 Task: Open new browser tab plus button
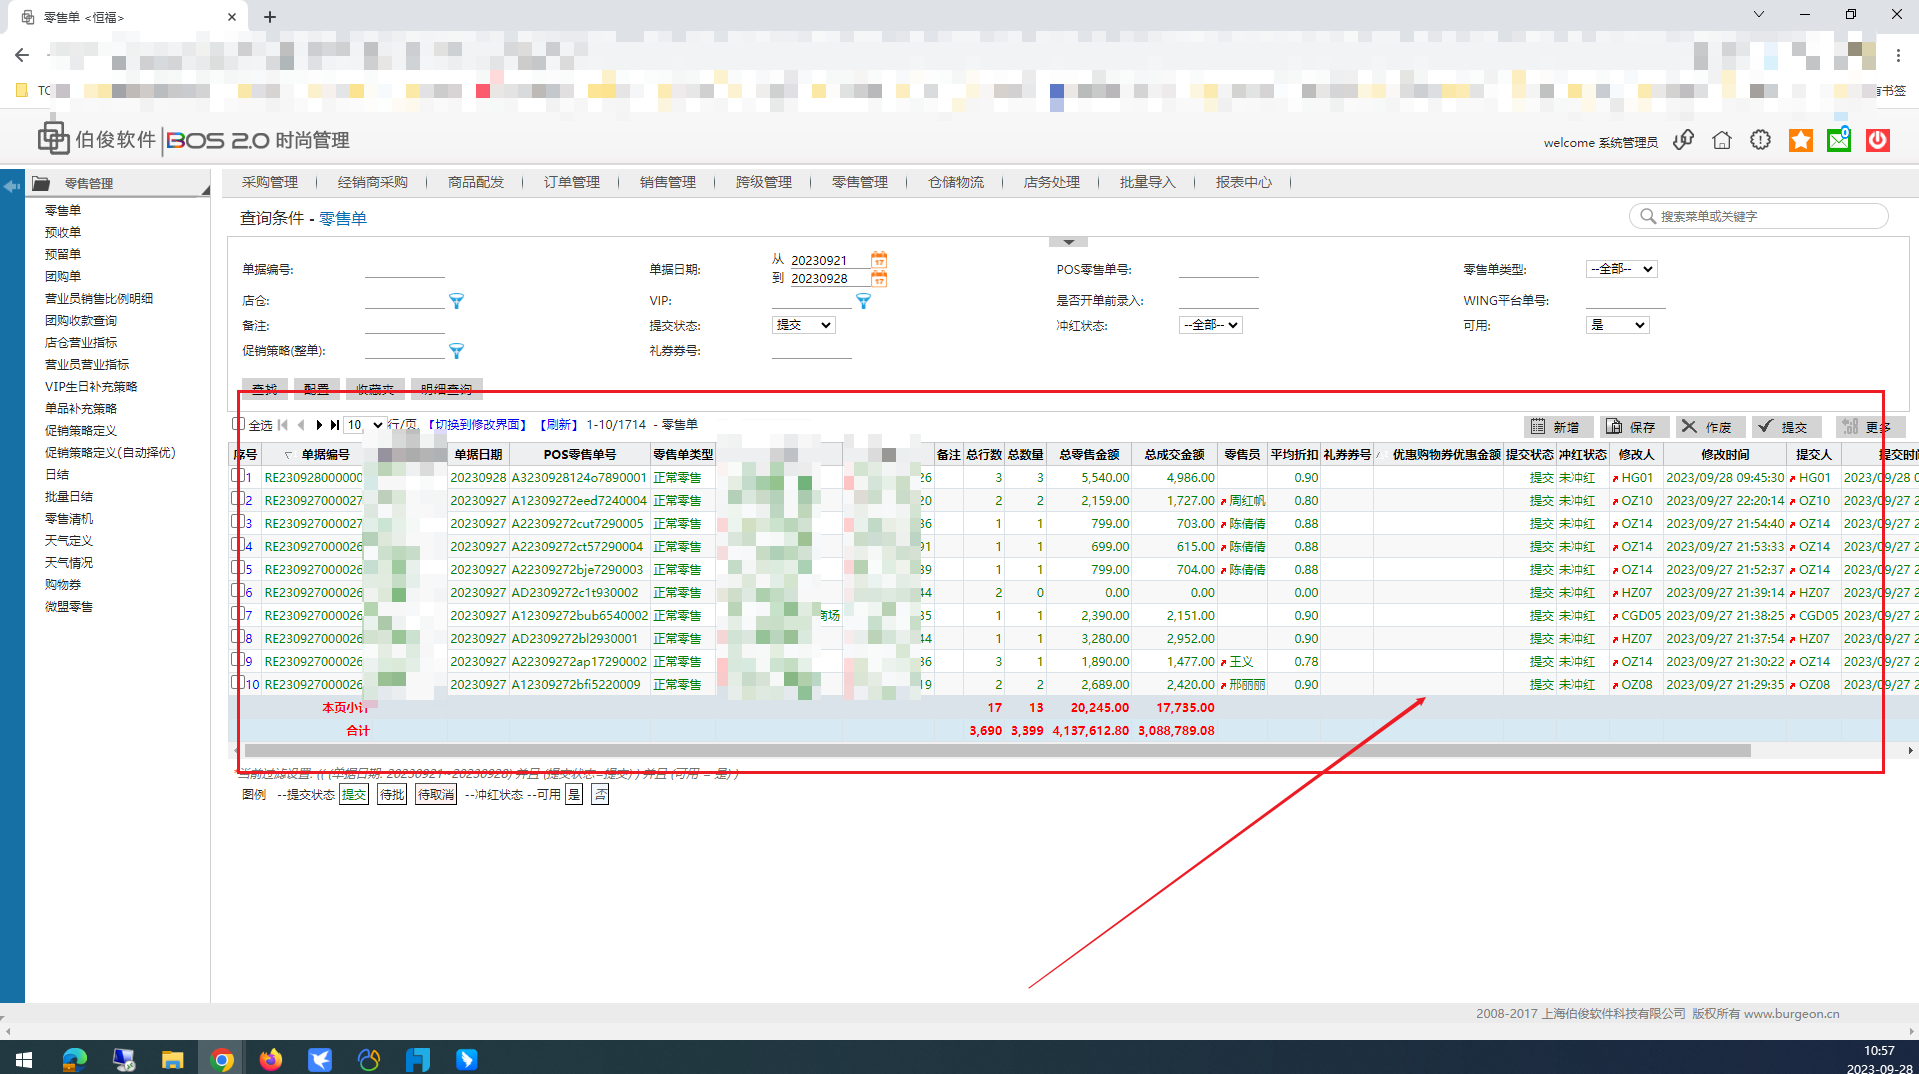click(x=270, y=17)
